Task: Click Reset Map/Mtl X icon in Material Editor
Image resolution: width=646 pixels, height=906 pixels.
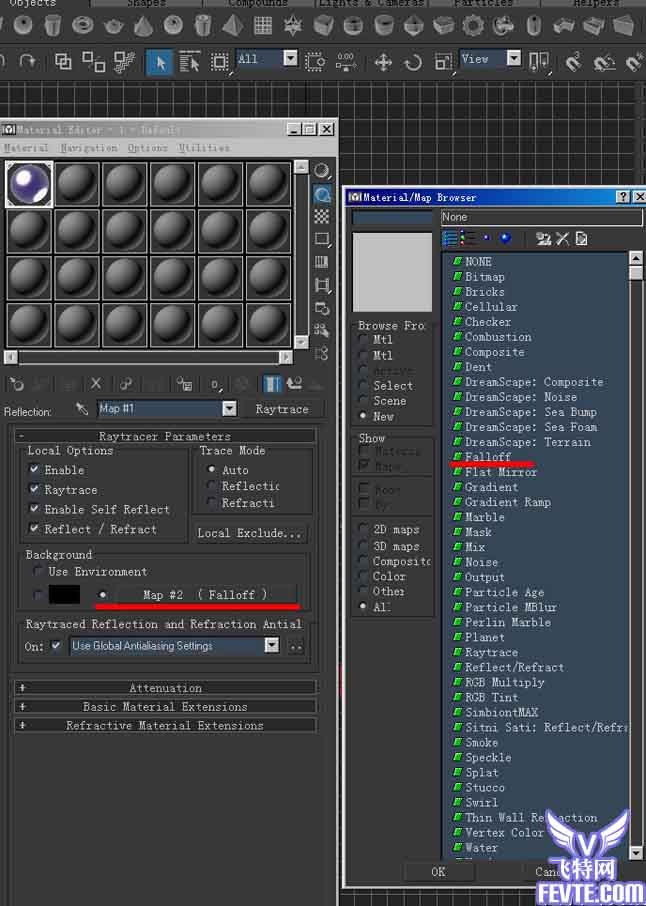Action: click(96, 383)
